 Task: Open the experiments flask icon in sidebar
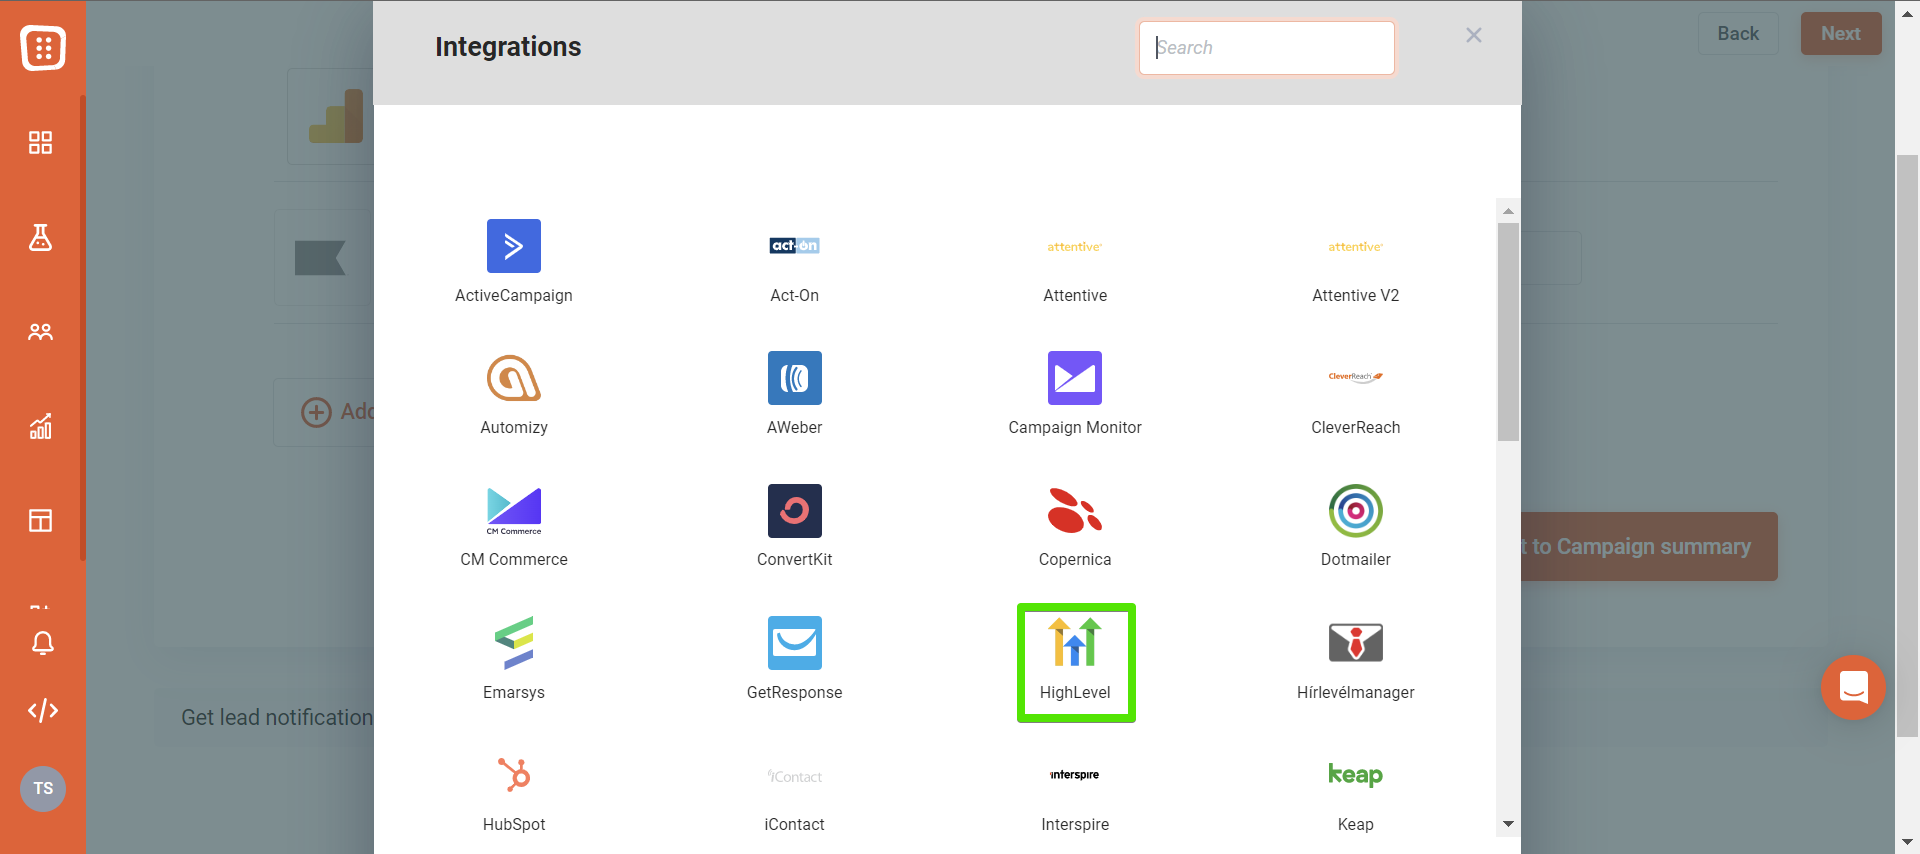point(41,237)
